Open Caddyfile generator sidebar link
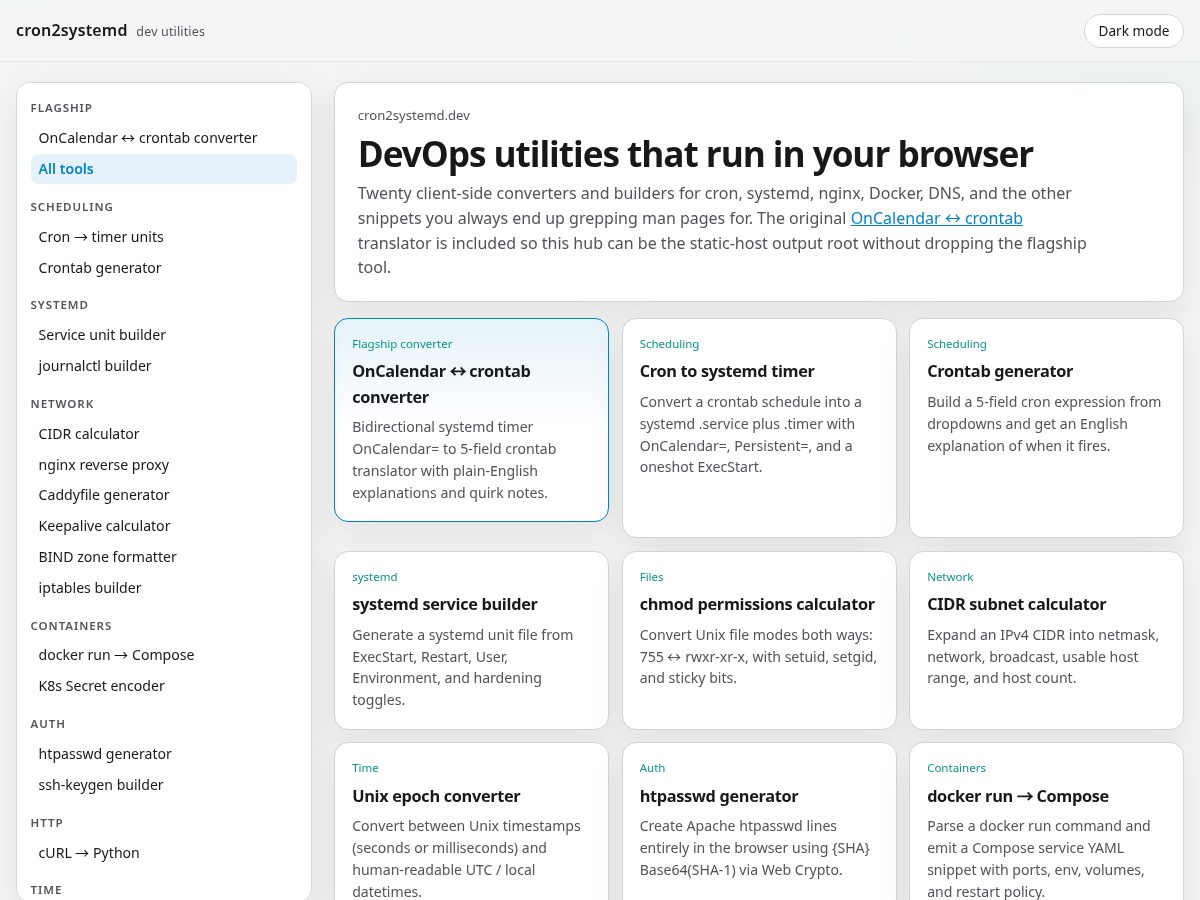1200x900 pixels. click(x=164, y=495)
